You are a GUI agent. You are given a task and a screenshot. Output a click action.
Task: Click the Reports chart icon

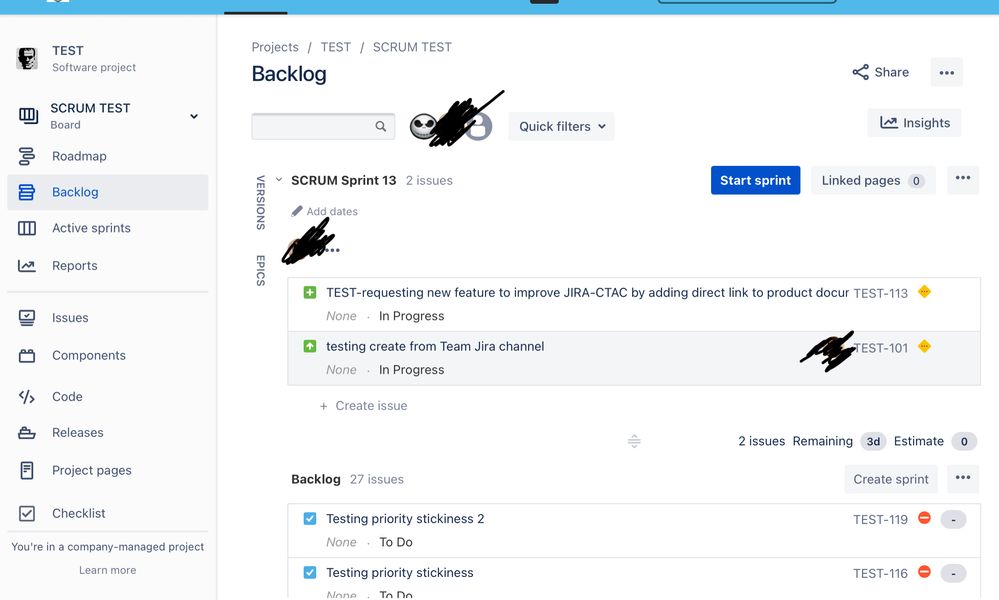click(27, 266)
